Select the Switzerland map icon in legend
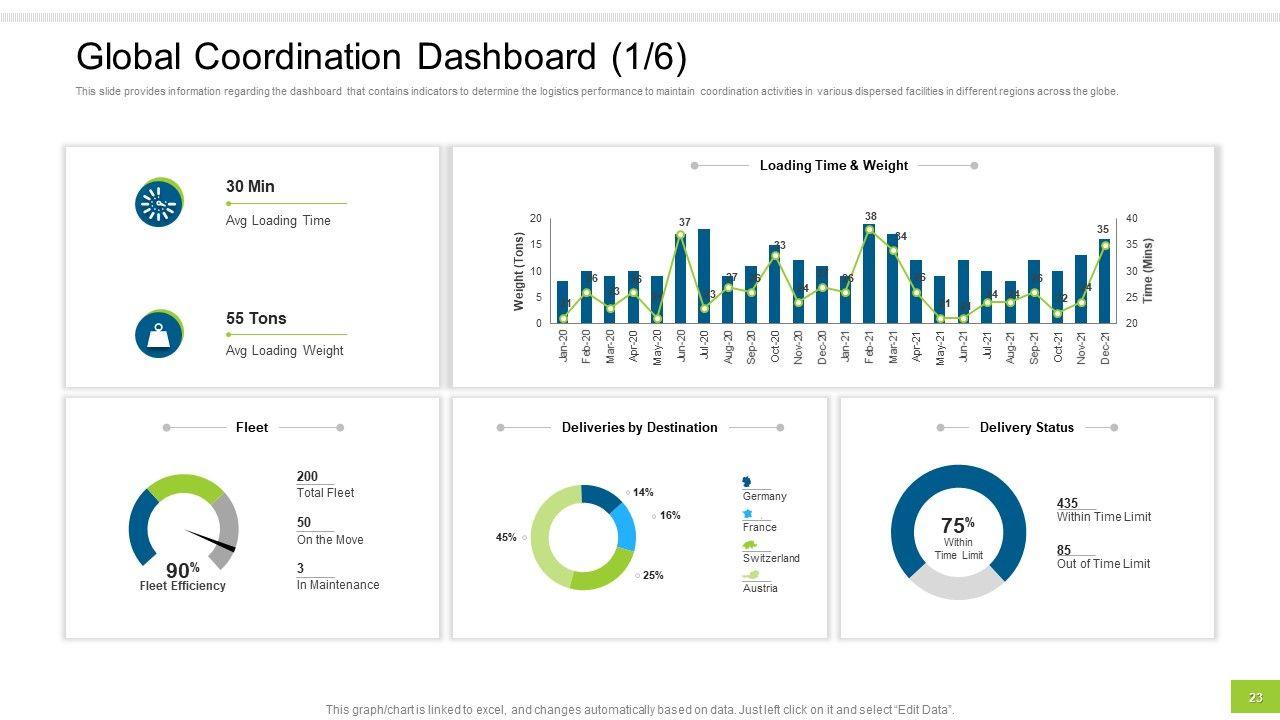This screenshot has width=1280, height=720. (750, 545)
